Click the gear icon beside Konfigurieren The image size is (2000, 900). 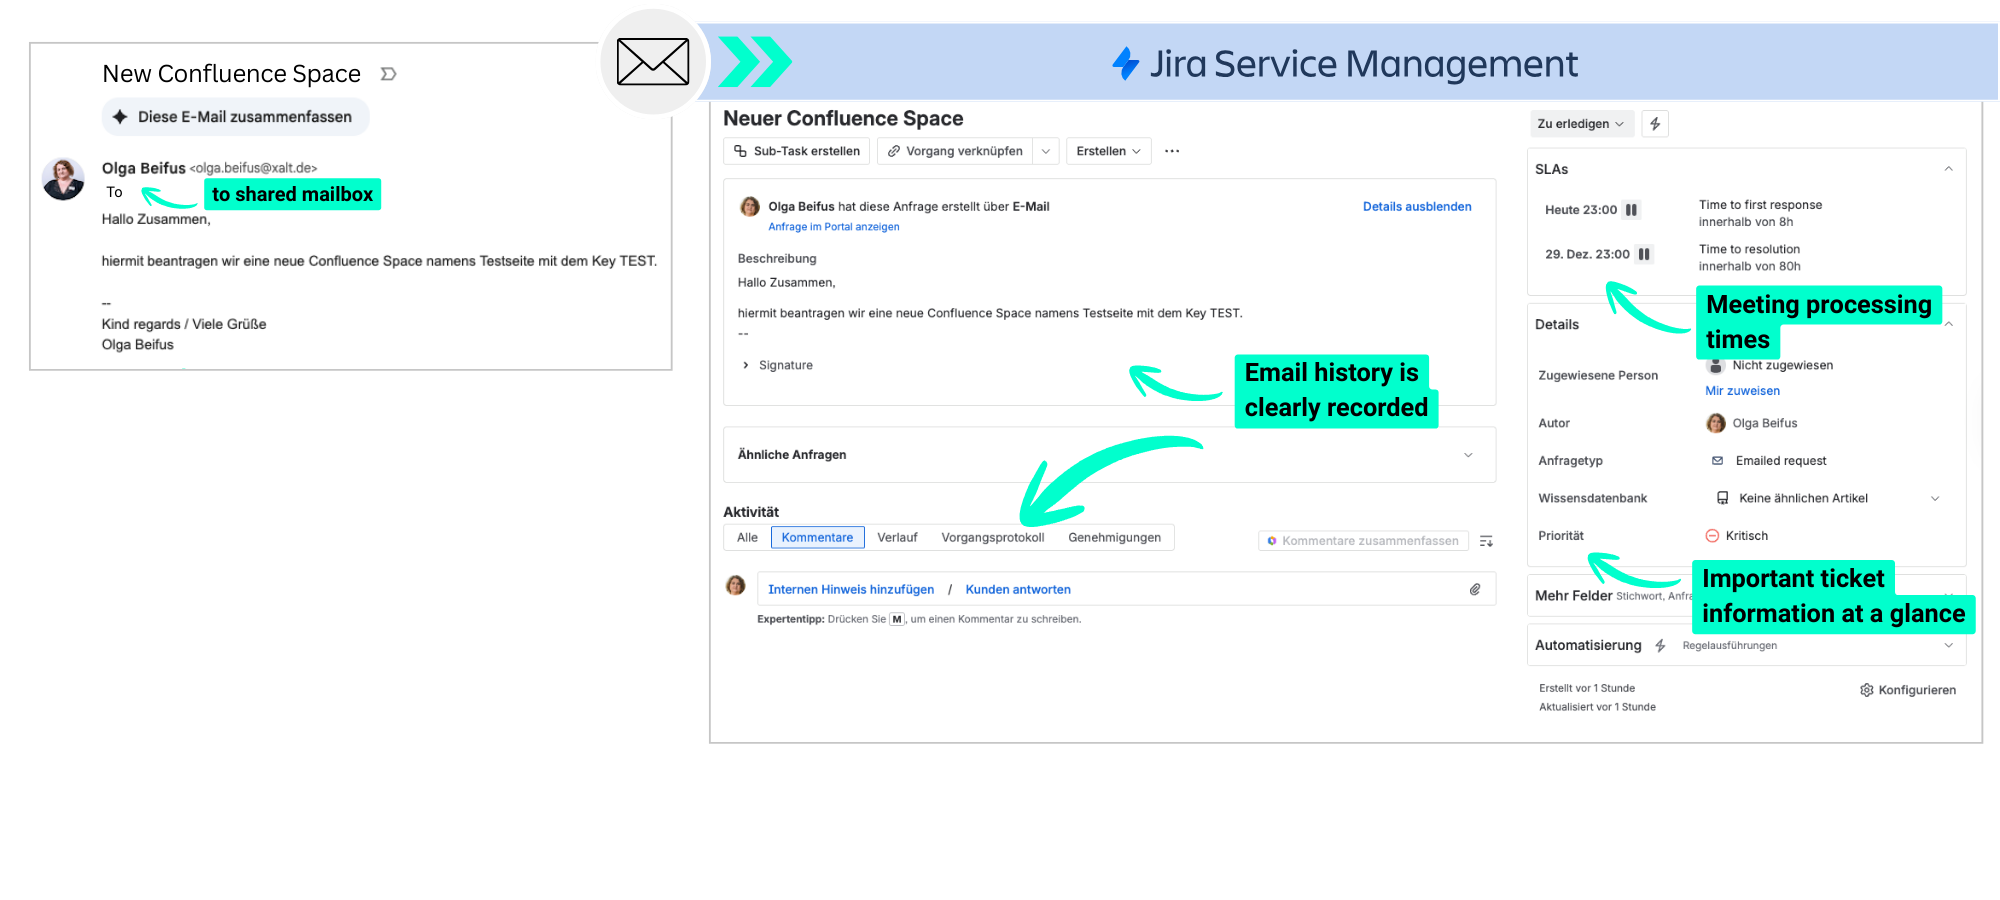(1866, 689)
